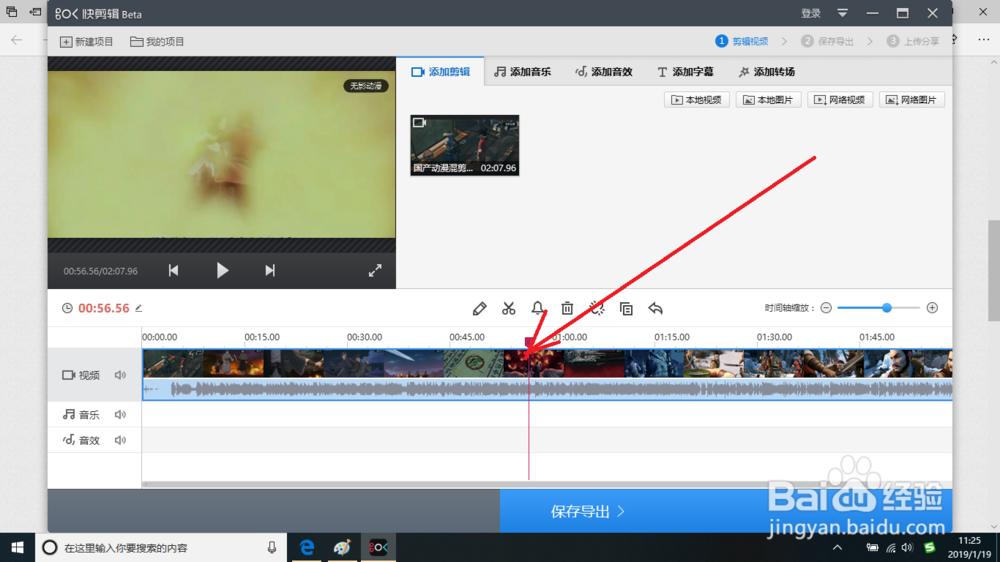1000x562 pixels.
Task: Click the pinwheel app in taskbar
Action: [x=342, y=547]
